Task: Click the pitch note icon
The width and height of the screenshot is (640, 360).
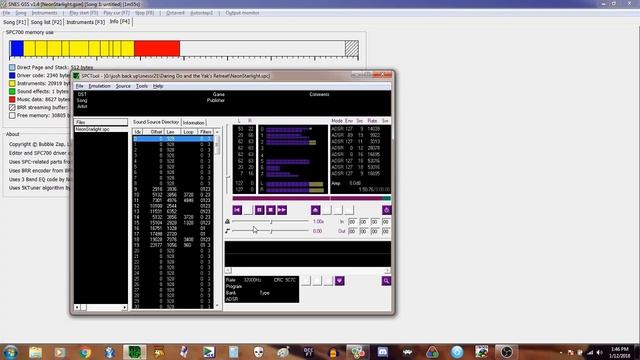Action: [x=227, y=231]
